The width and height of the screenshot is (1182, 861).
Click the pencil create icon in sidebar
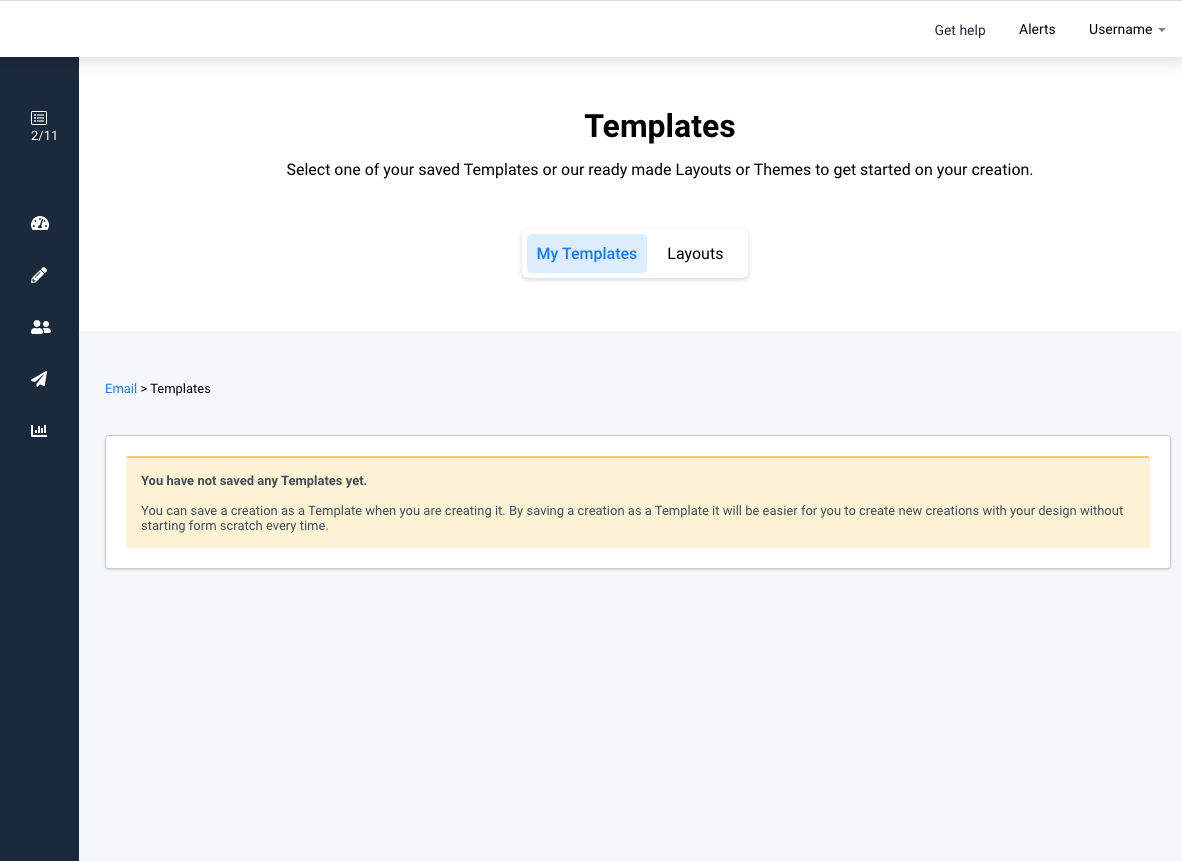(39, 275)
